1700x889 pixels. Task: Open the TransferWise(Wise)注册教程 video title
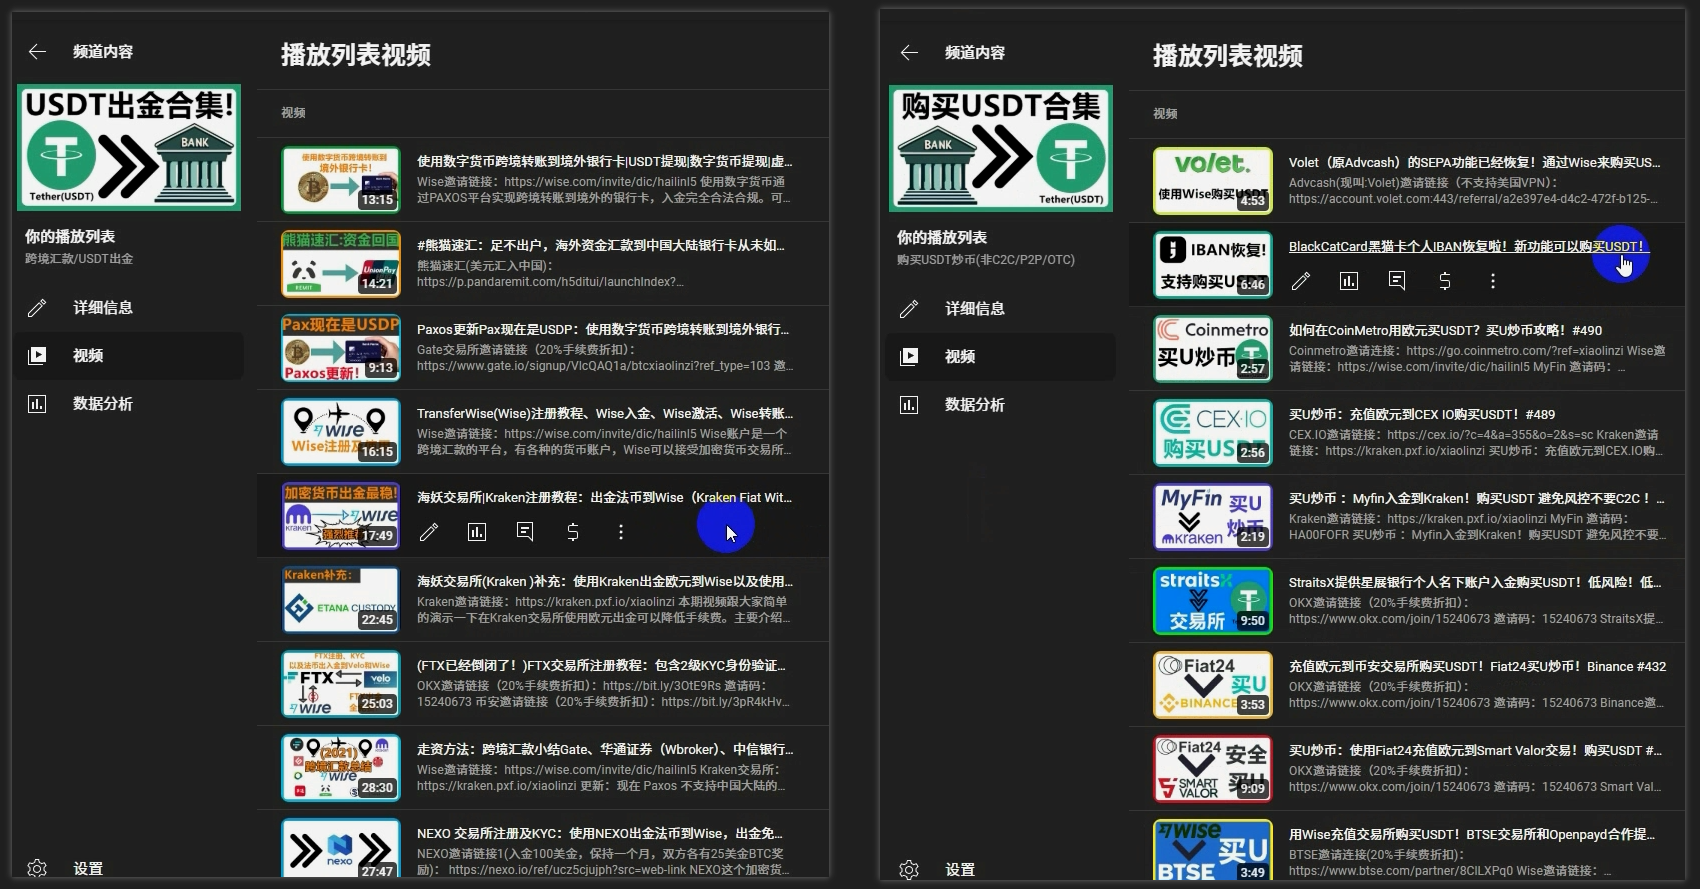pyautogui.click(x=605, y=413)
